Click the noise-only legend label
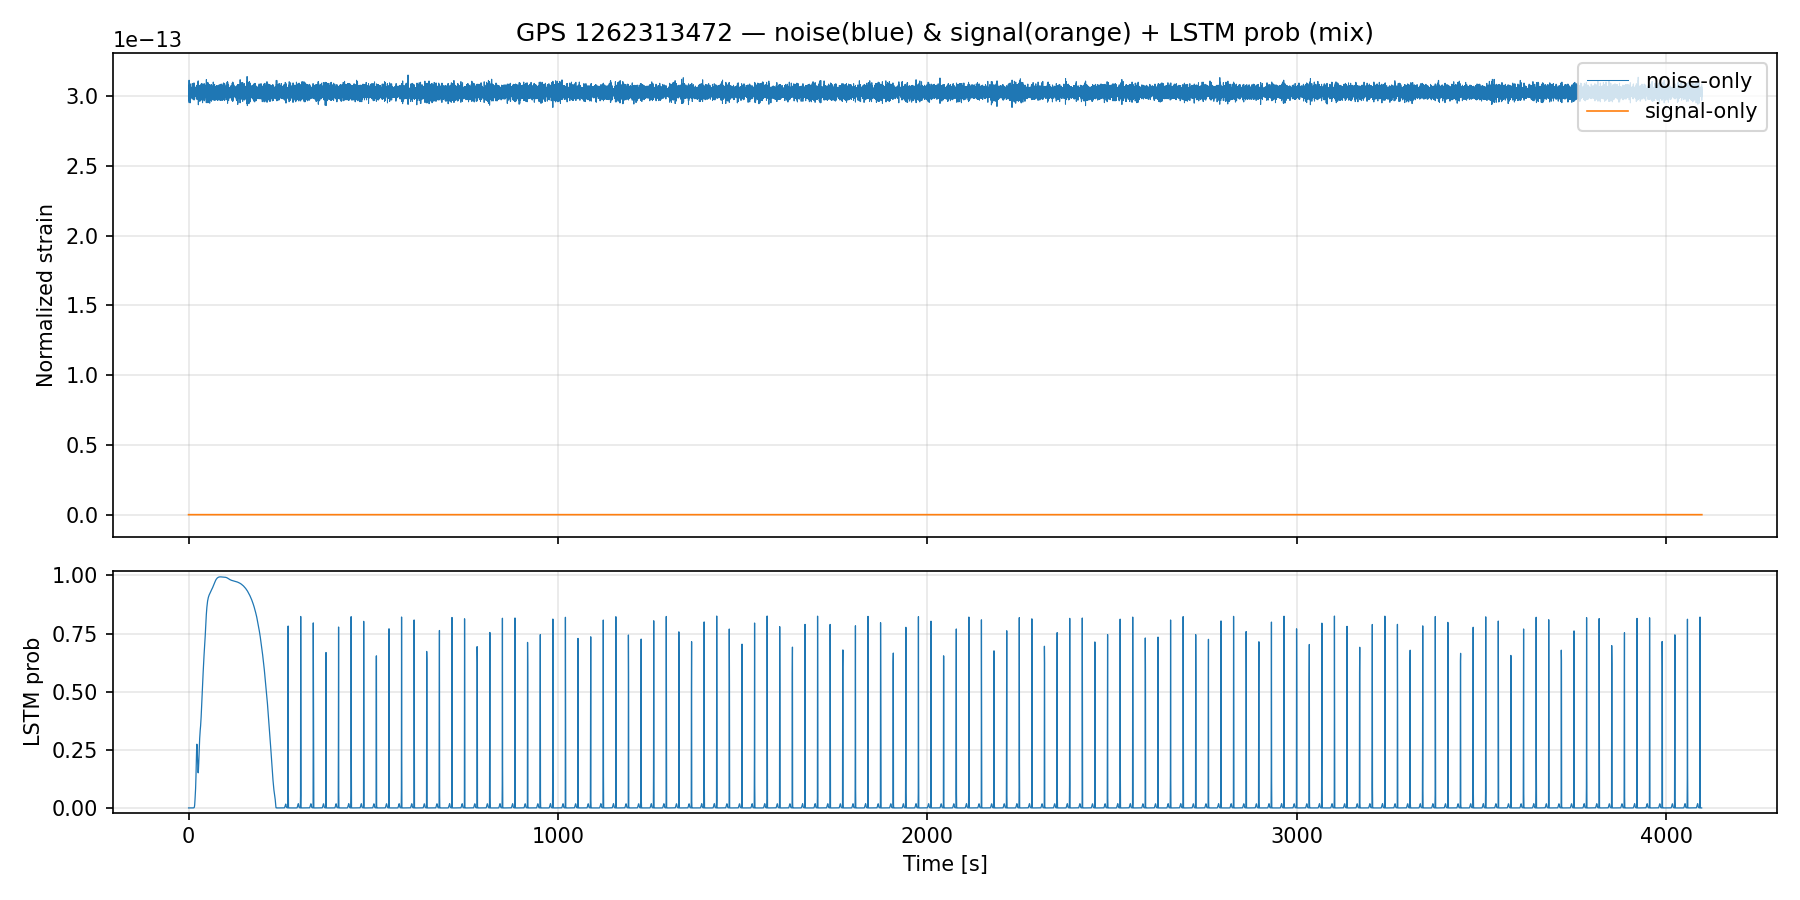Viewport: 1800px width, 900px height. [x=1699, y=81]
